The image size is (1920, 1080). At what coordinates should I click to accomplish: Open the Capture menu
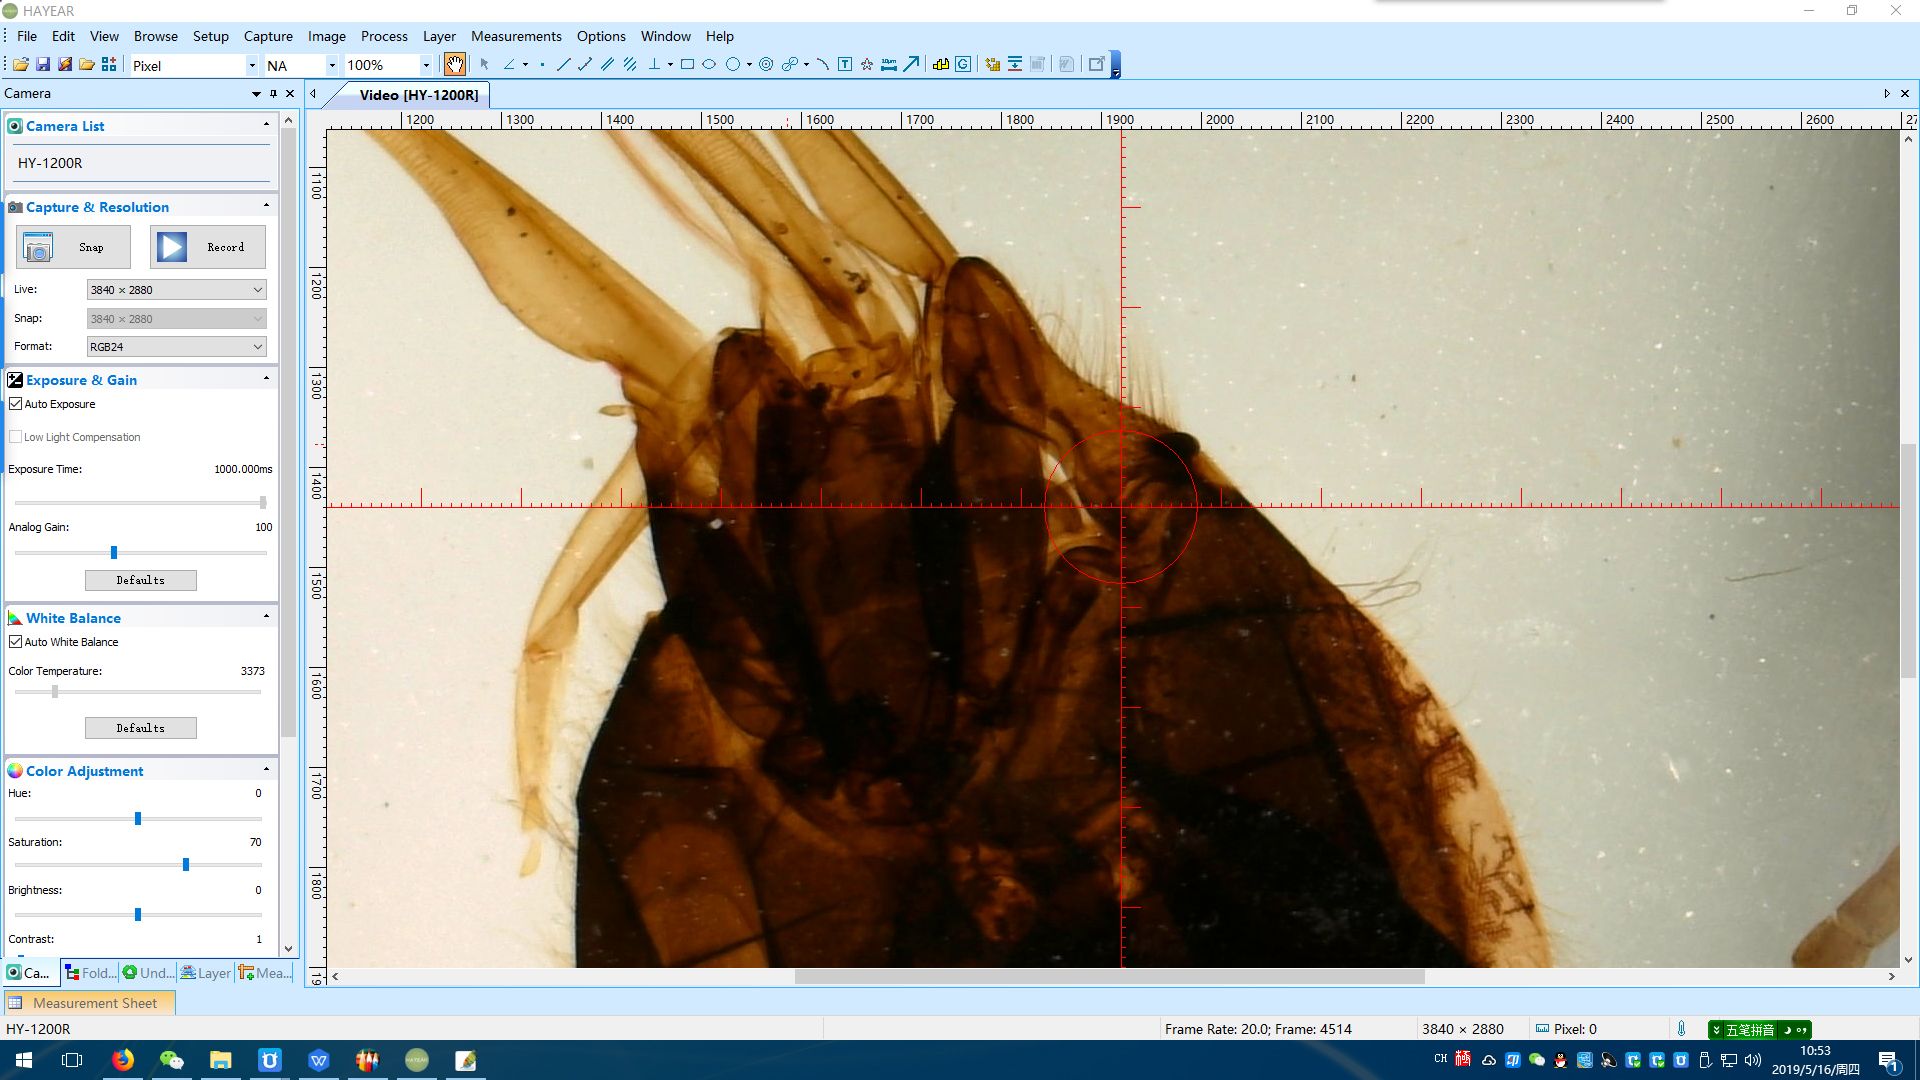(268, 36)
